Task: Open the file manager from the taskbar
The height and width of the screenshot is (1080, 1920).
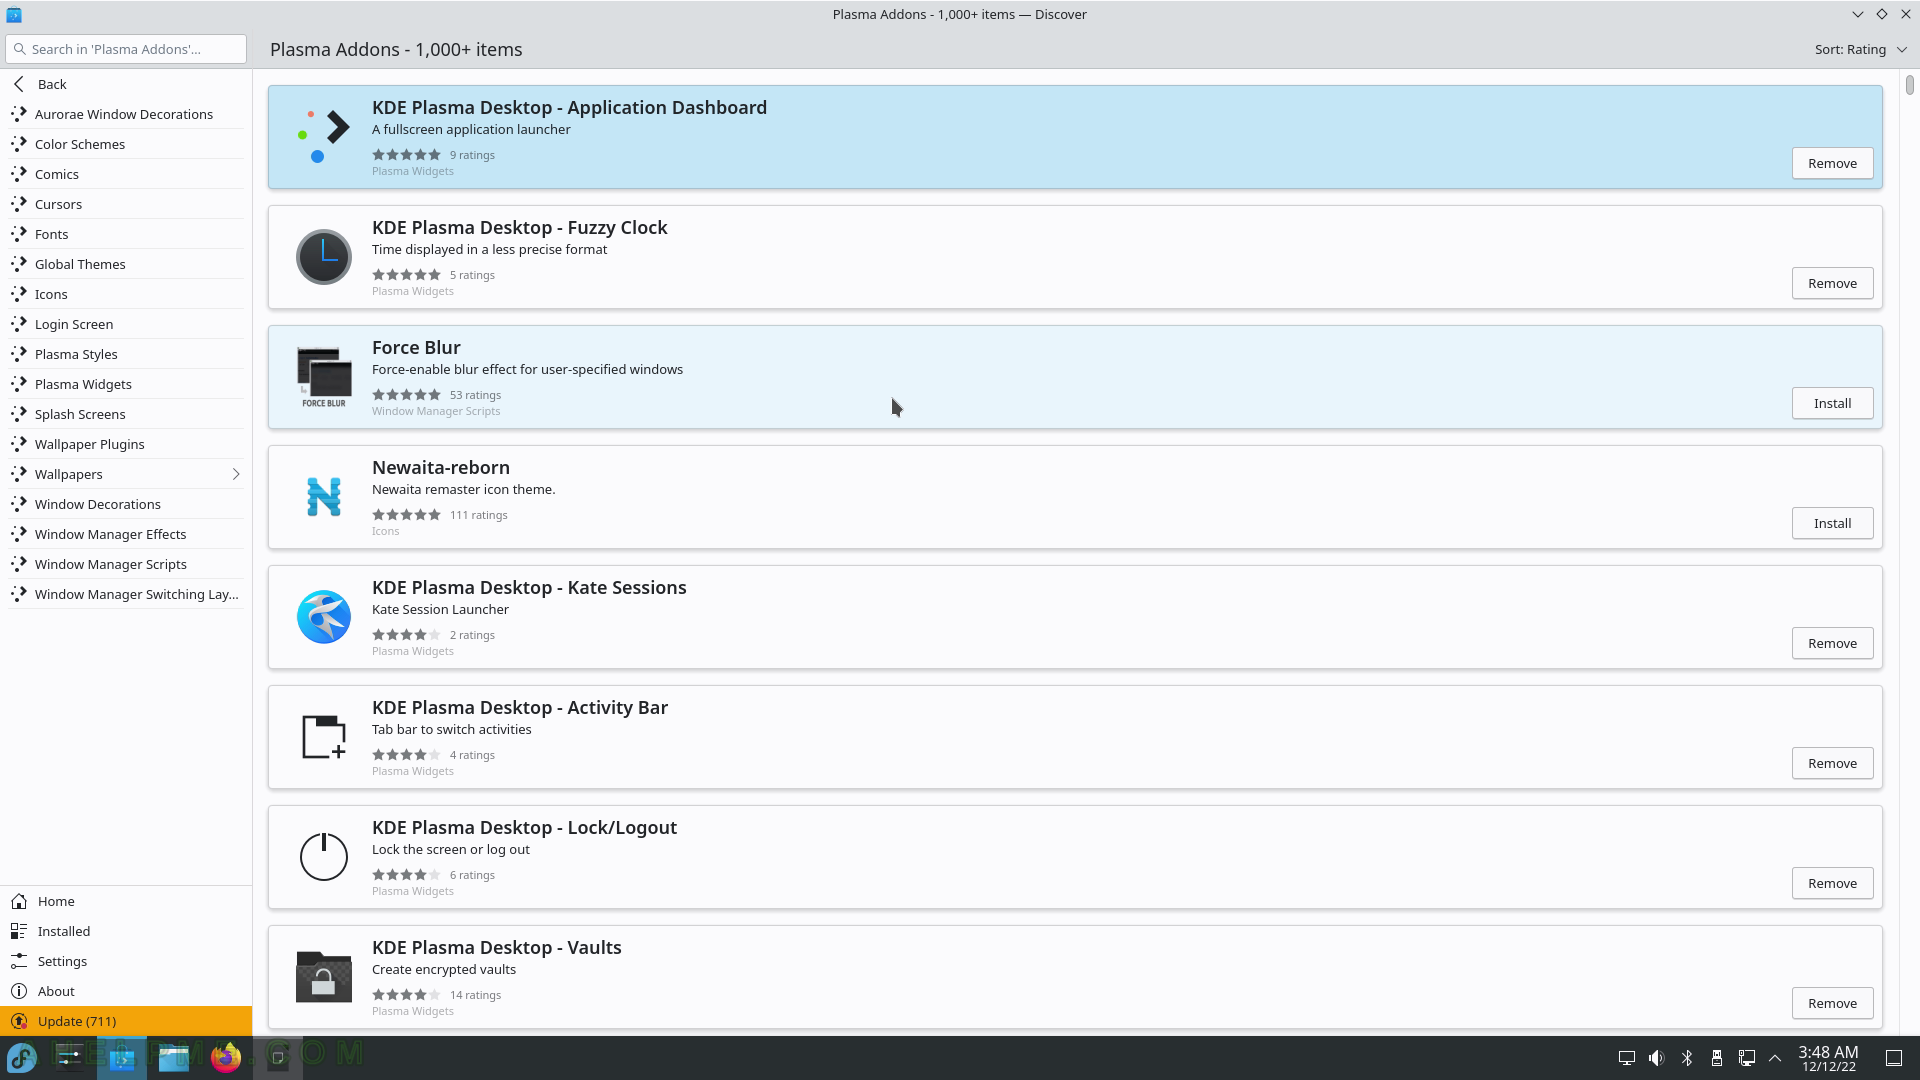Action: pos(174,1057)
